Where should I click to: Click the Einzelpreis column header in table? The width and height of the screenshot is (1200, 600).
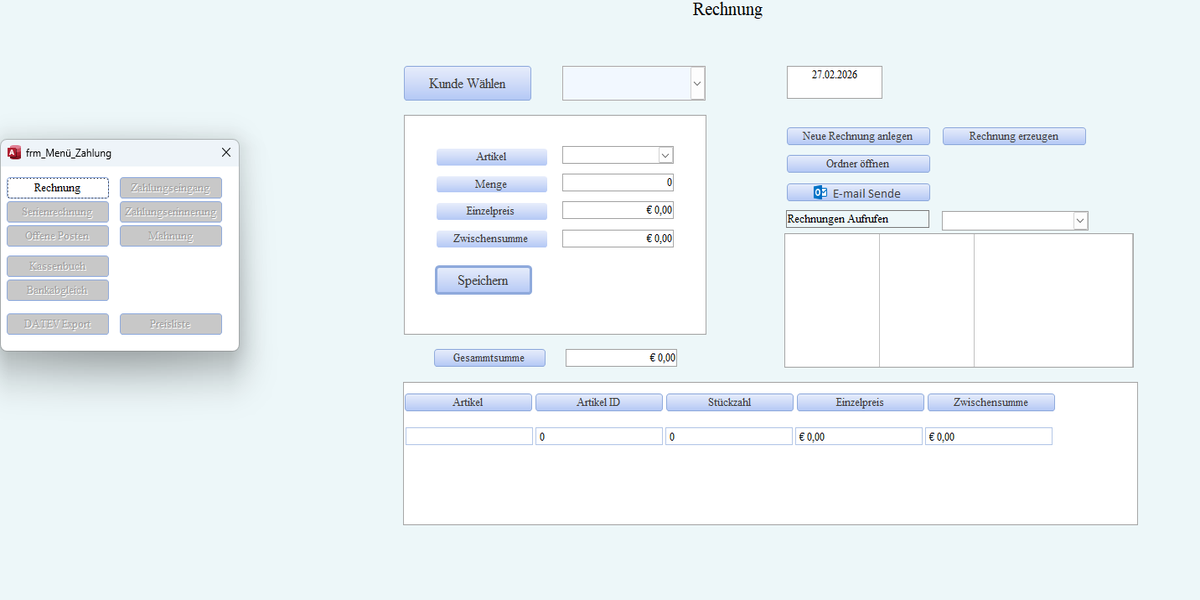860,402
